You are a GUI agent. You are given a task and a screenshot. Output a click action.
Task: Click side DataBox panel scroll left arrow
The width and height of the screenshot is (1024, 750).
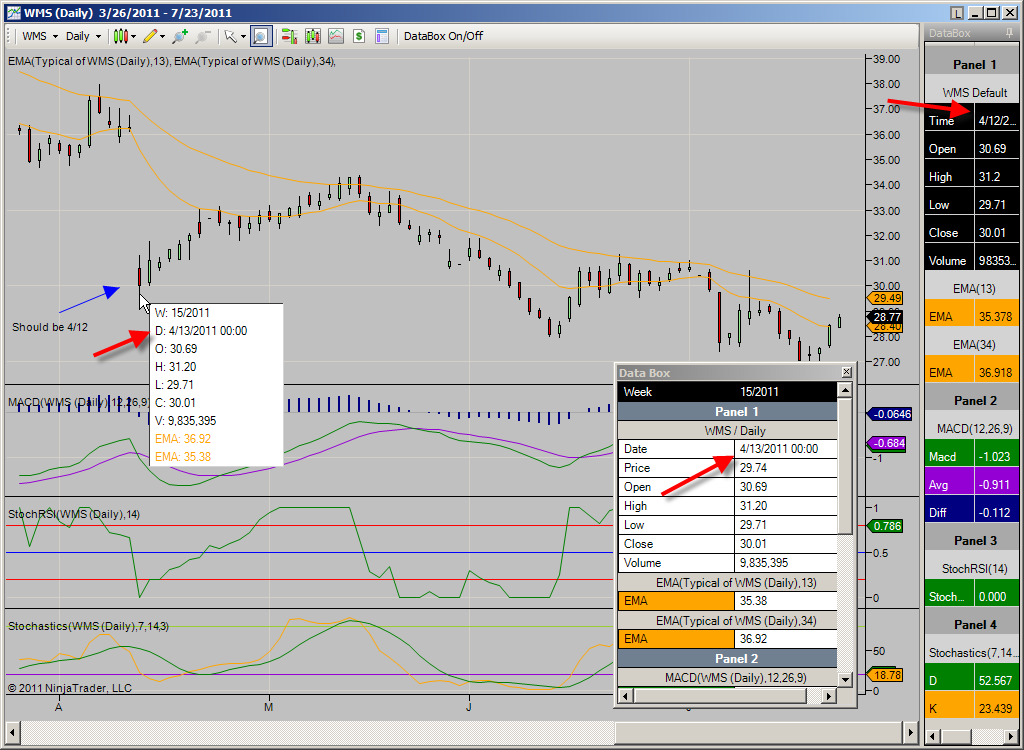(933, 736)
